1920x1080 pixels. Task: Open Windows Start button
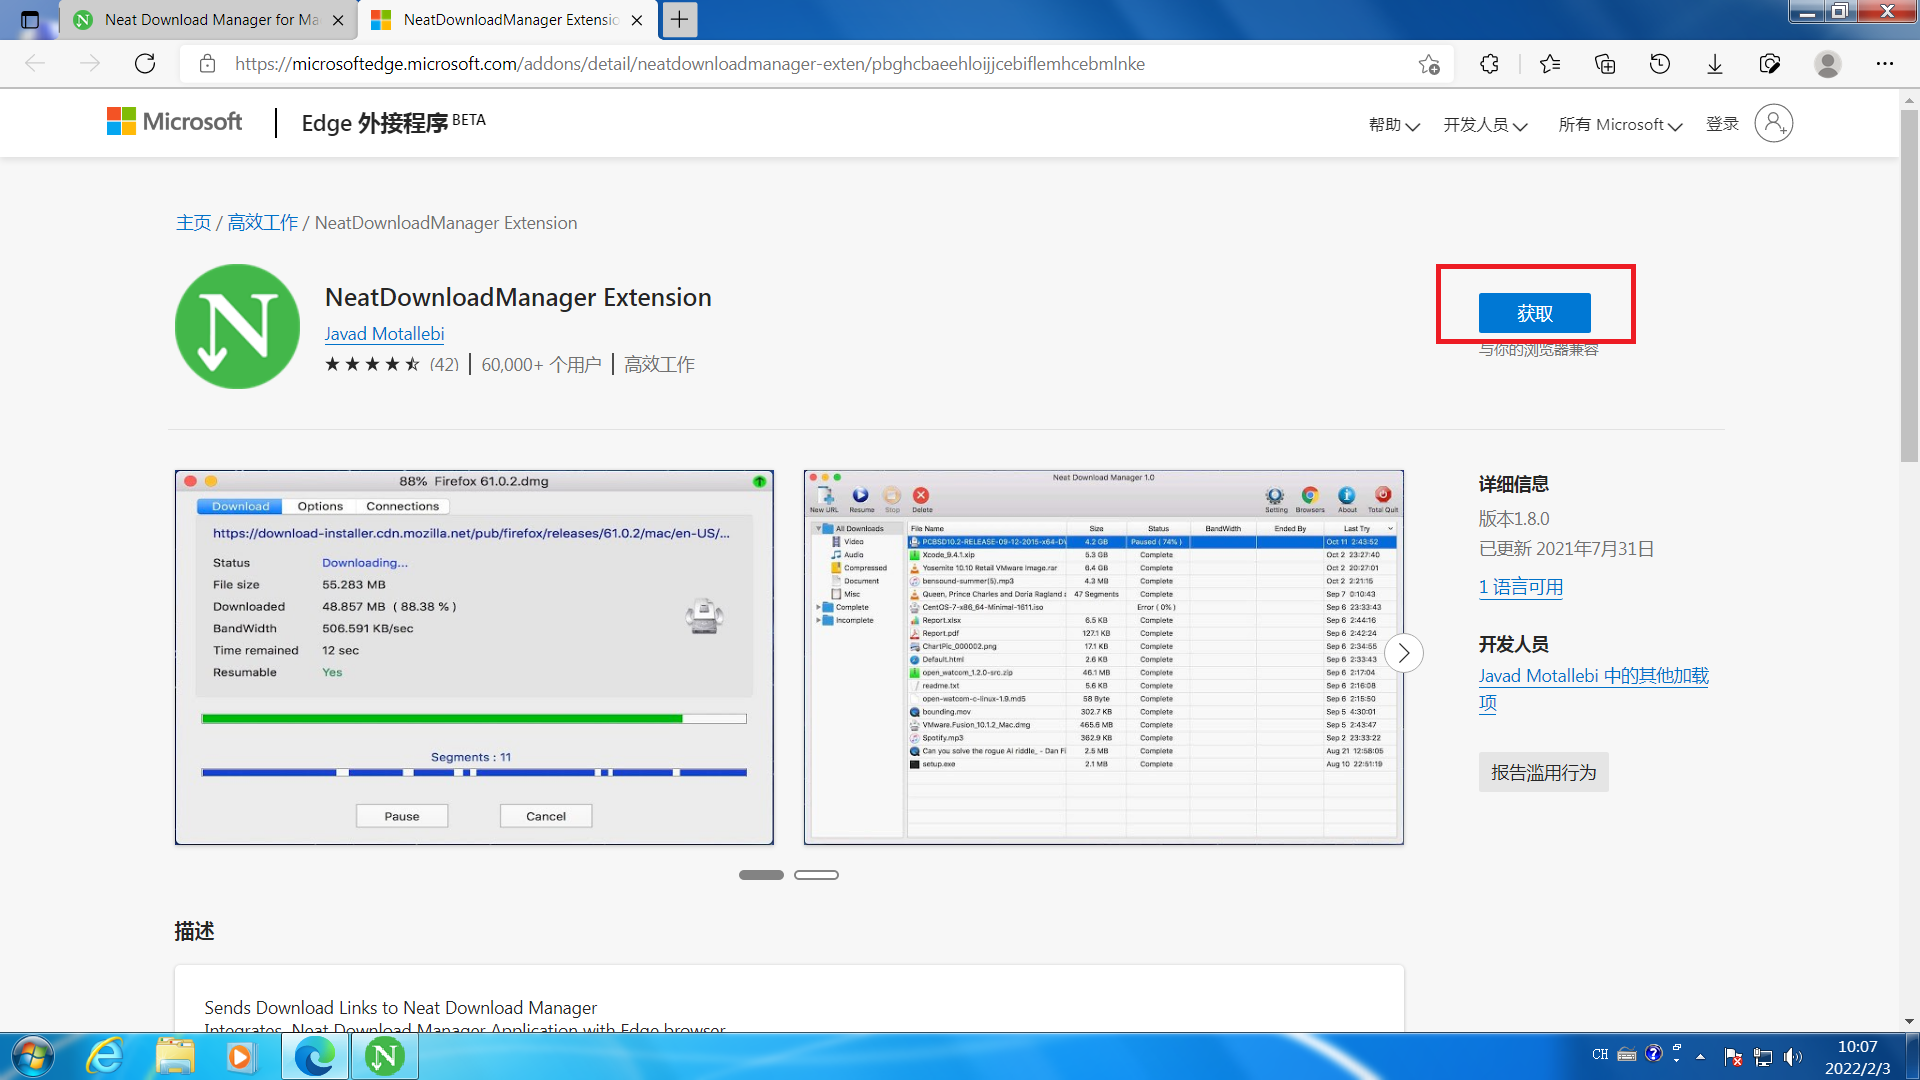coord(33,1057)
